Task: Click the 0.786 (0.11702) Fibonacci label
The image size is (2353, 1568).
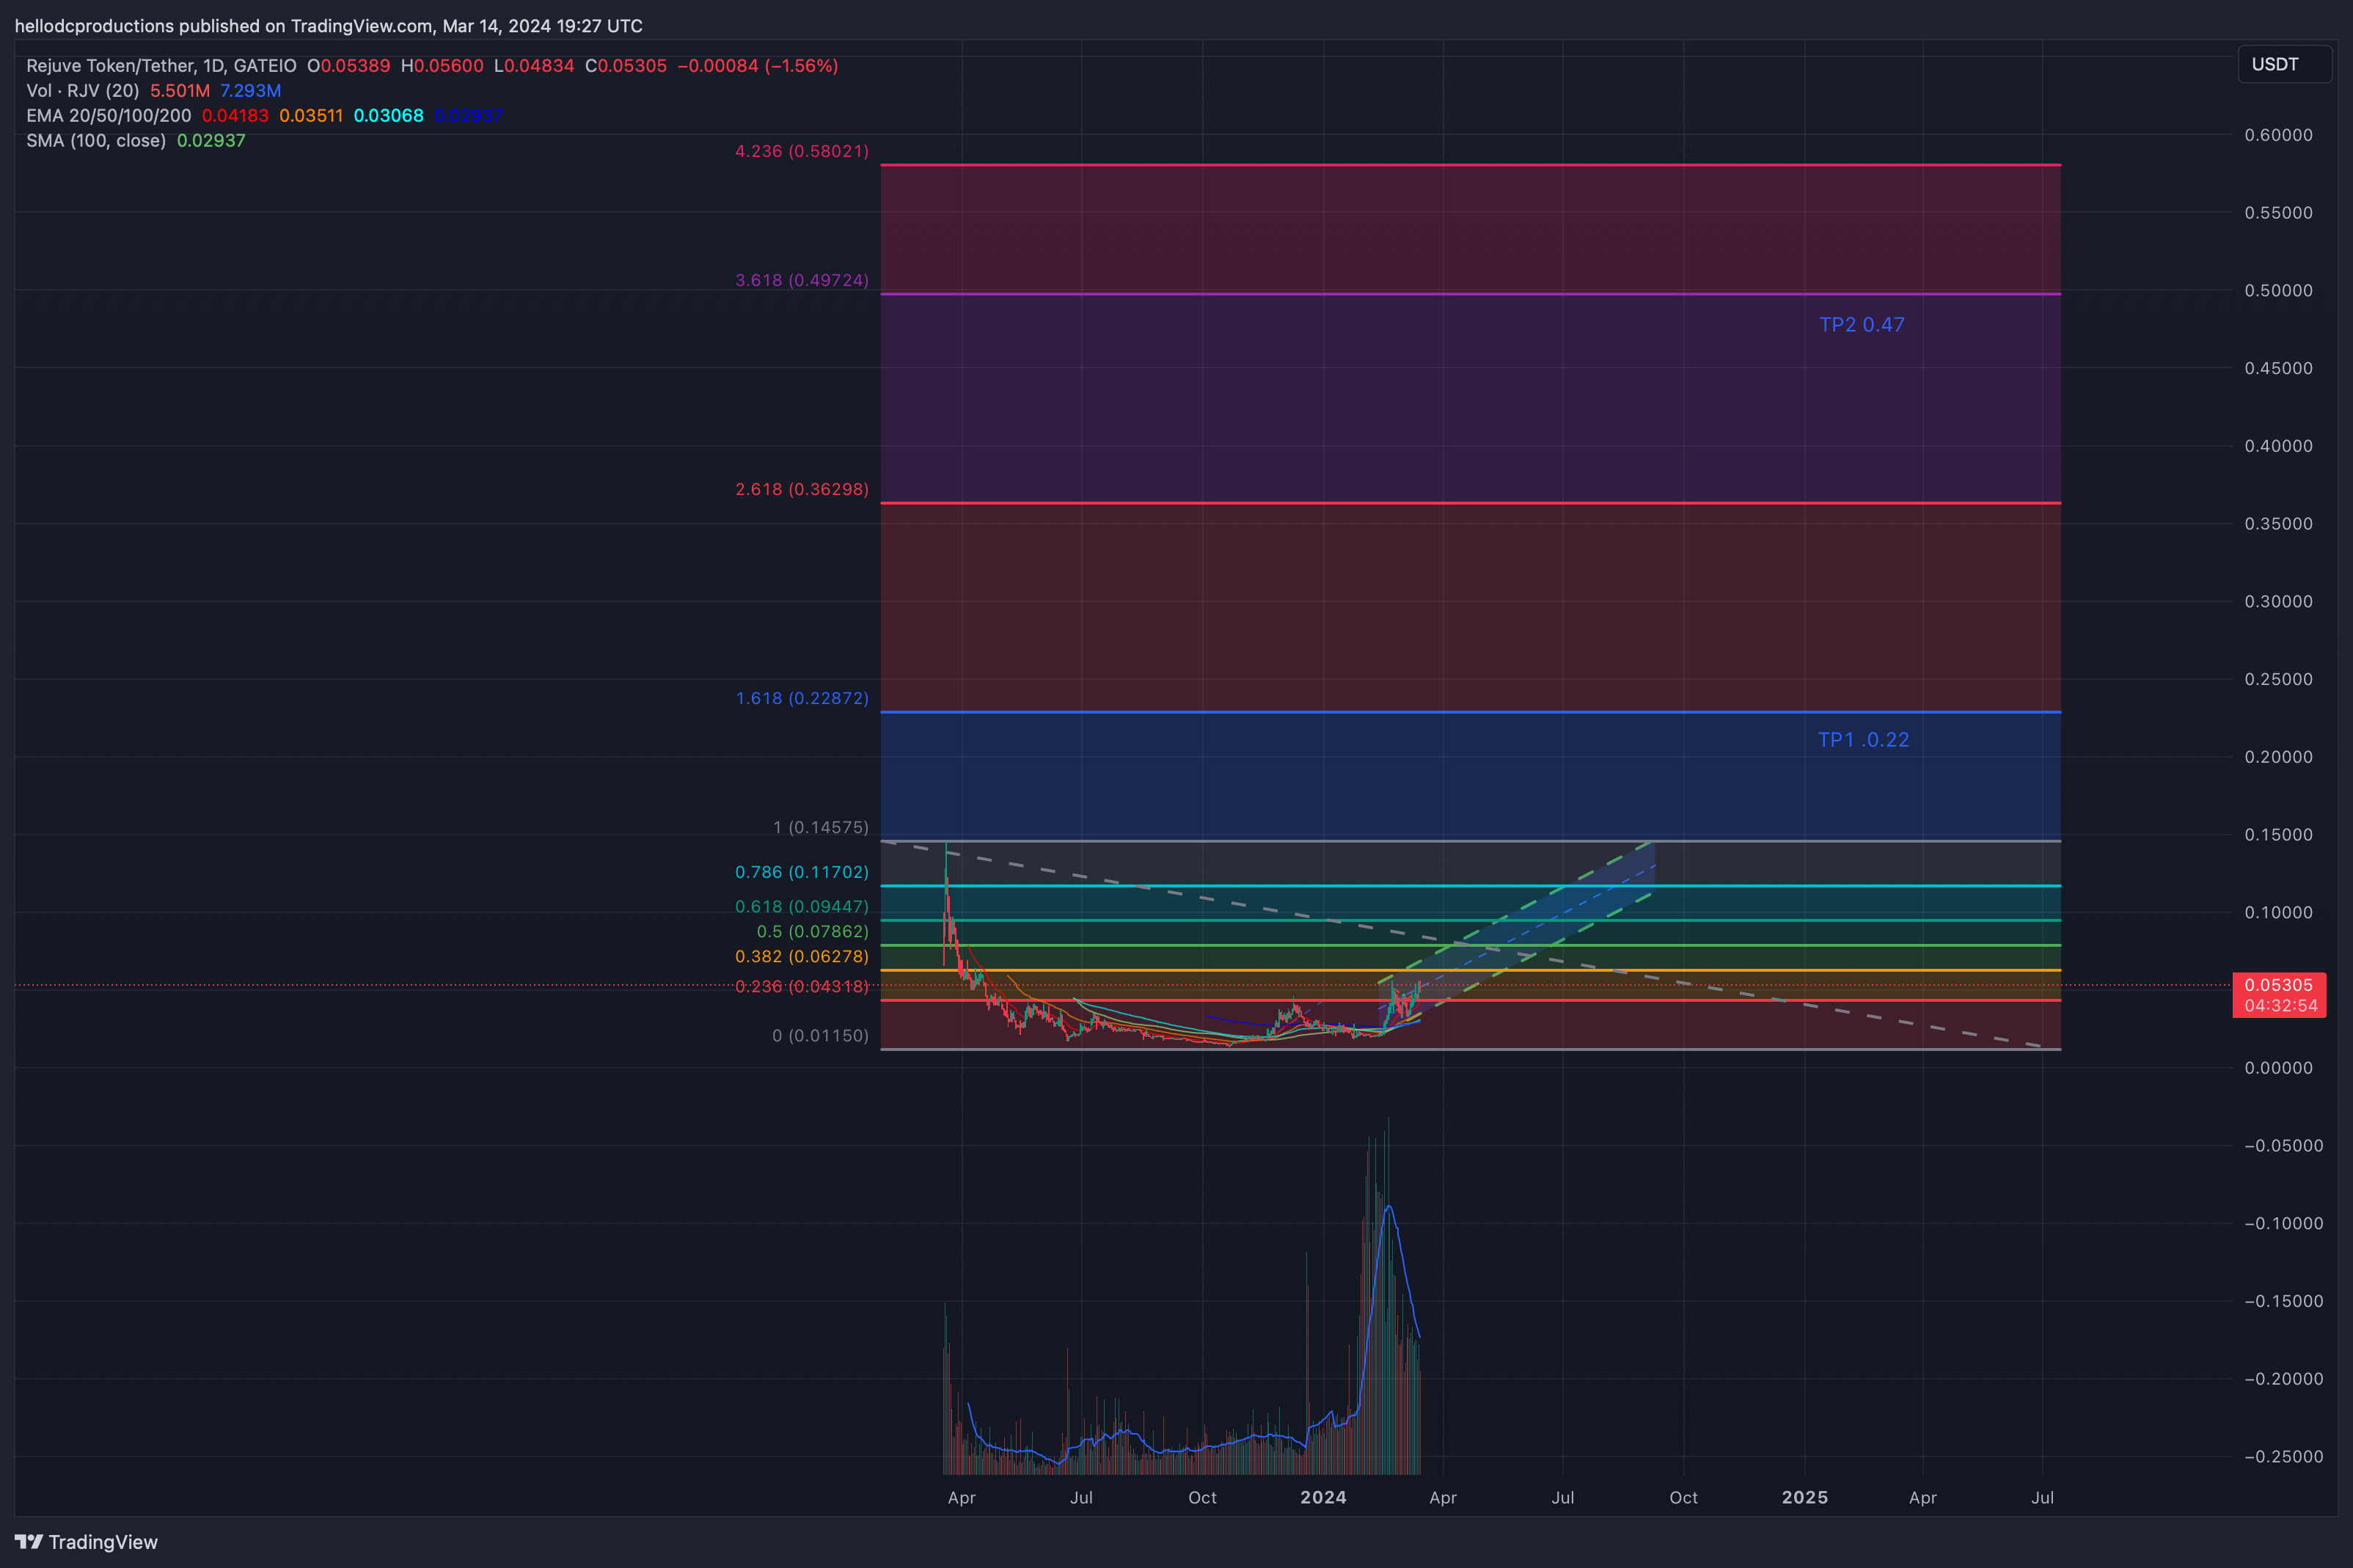Action: [802, 872]
